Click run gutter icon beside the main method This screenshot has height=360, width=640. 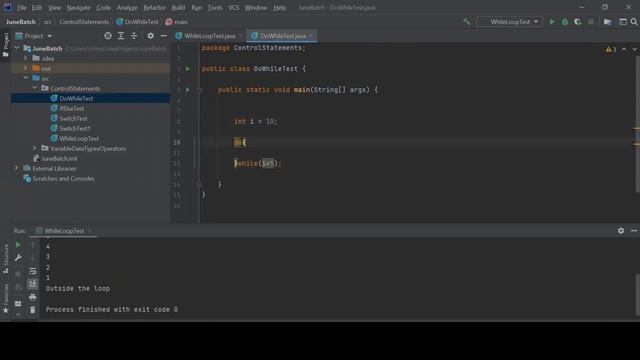pos(188,89)
